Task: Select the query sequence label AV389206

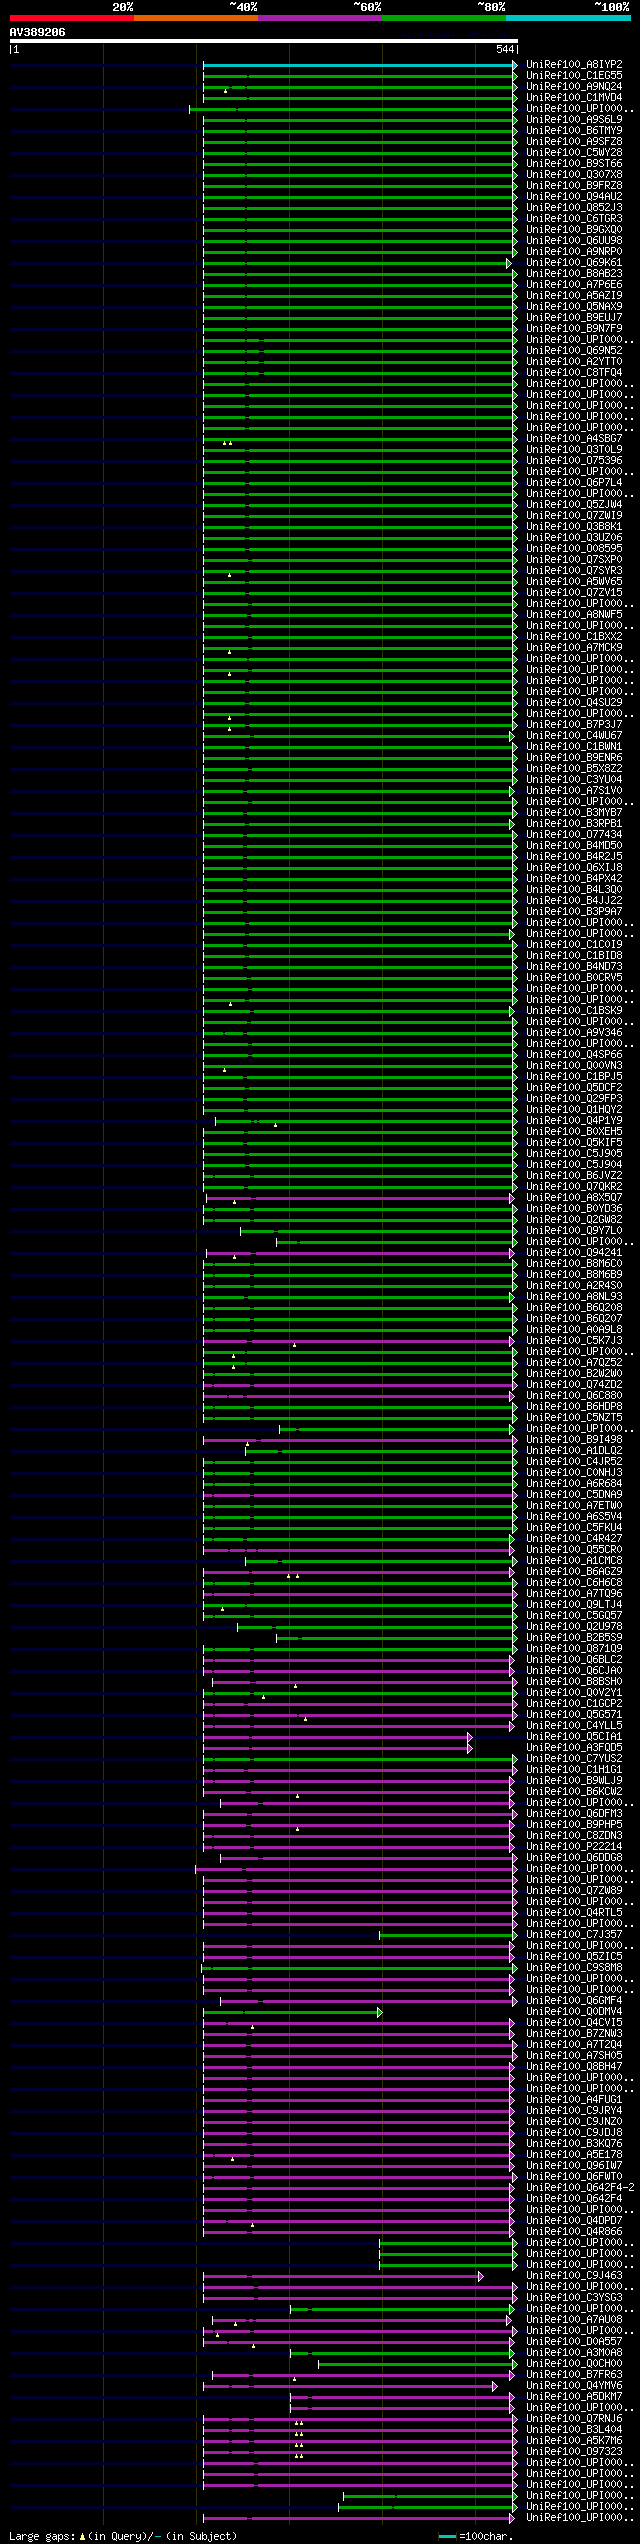Action: [38, 32]
